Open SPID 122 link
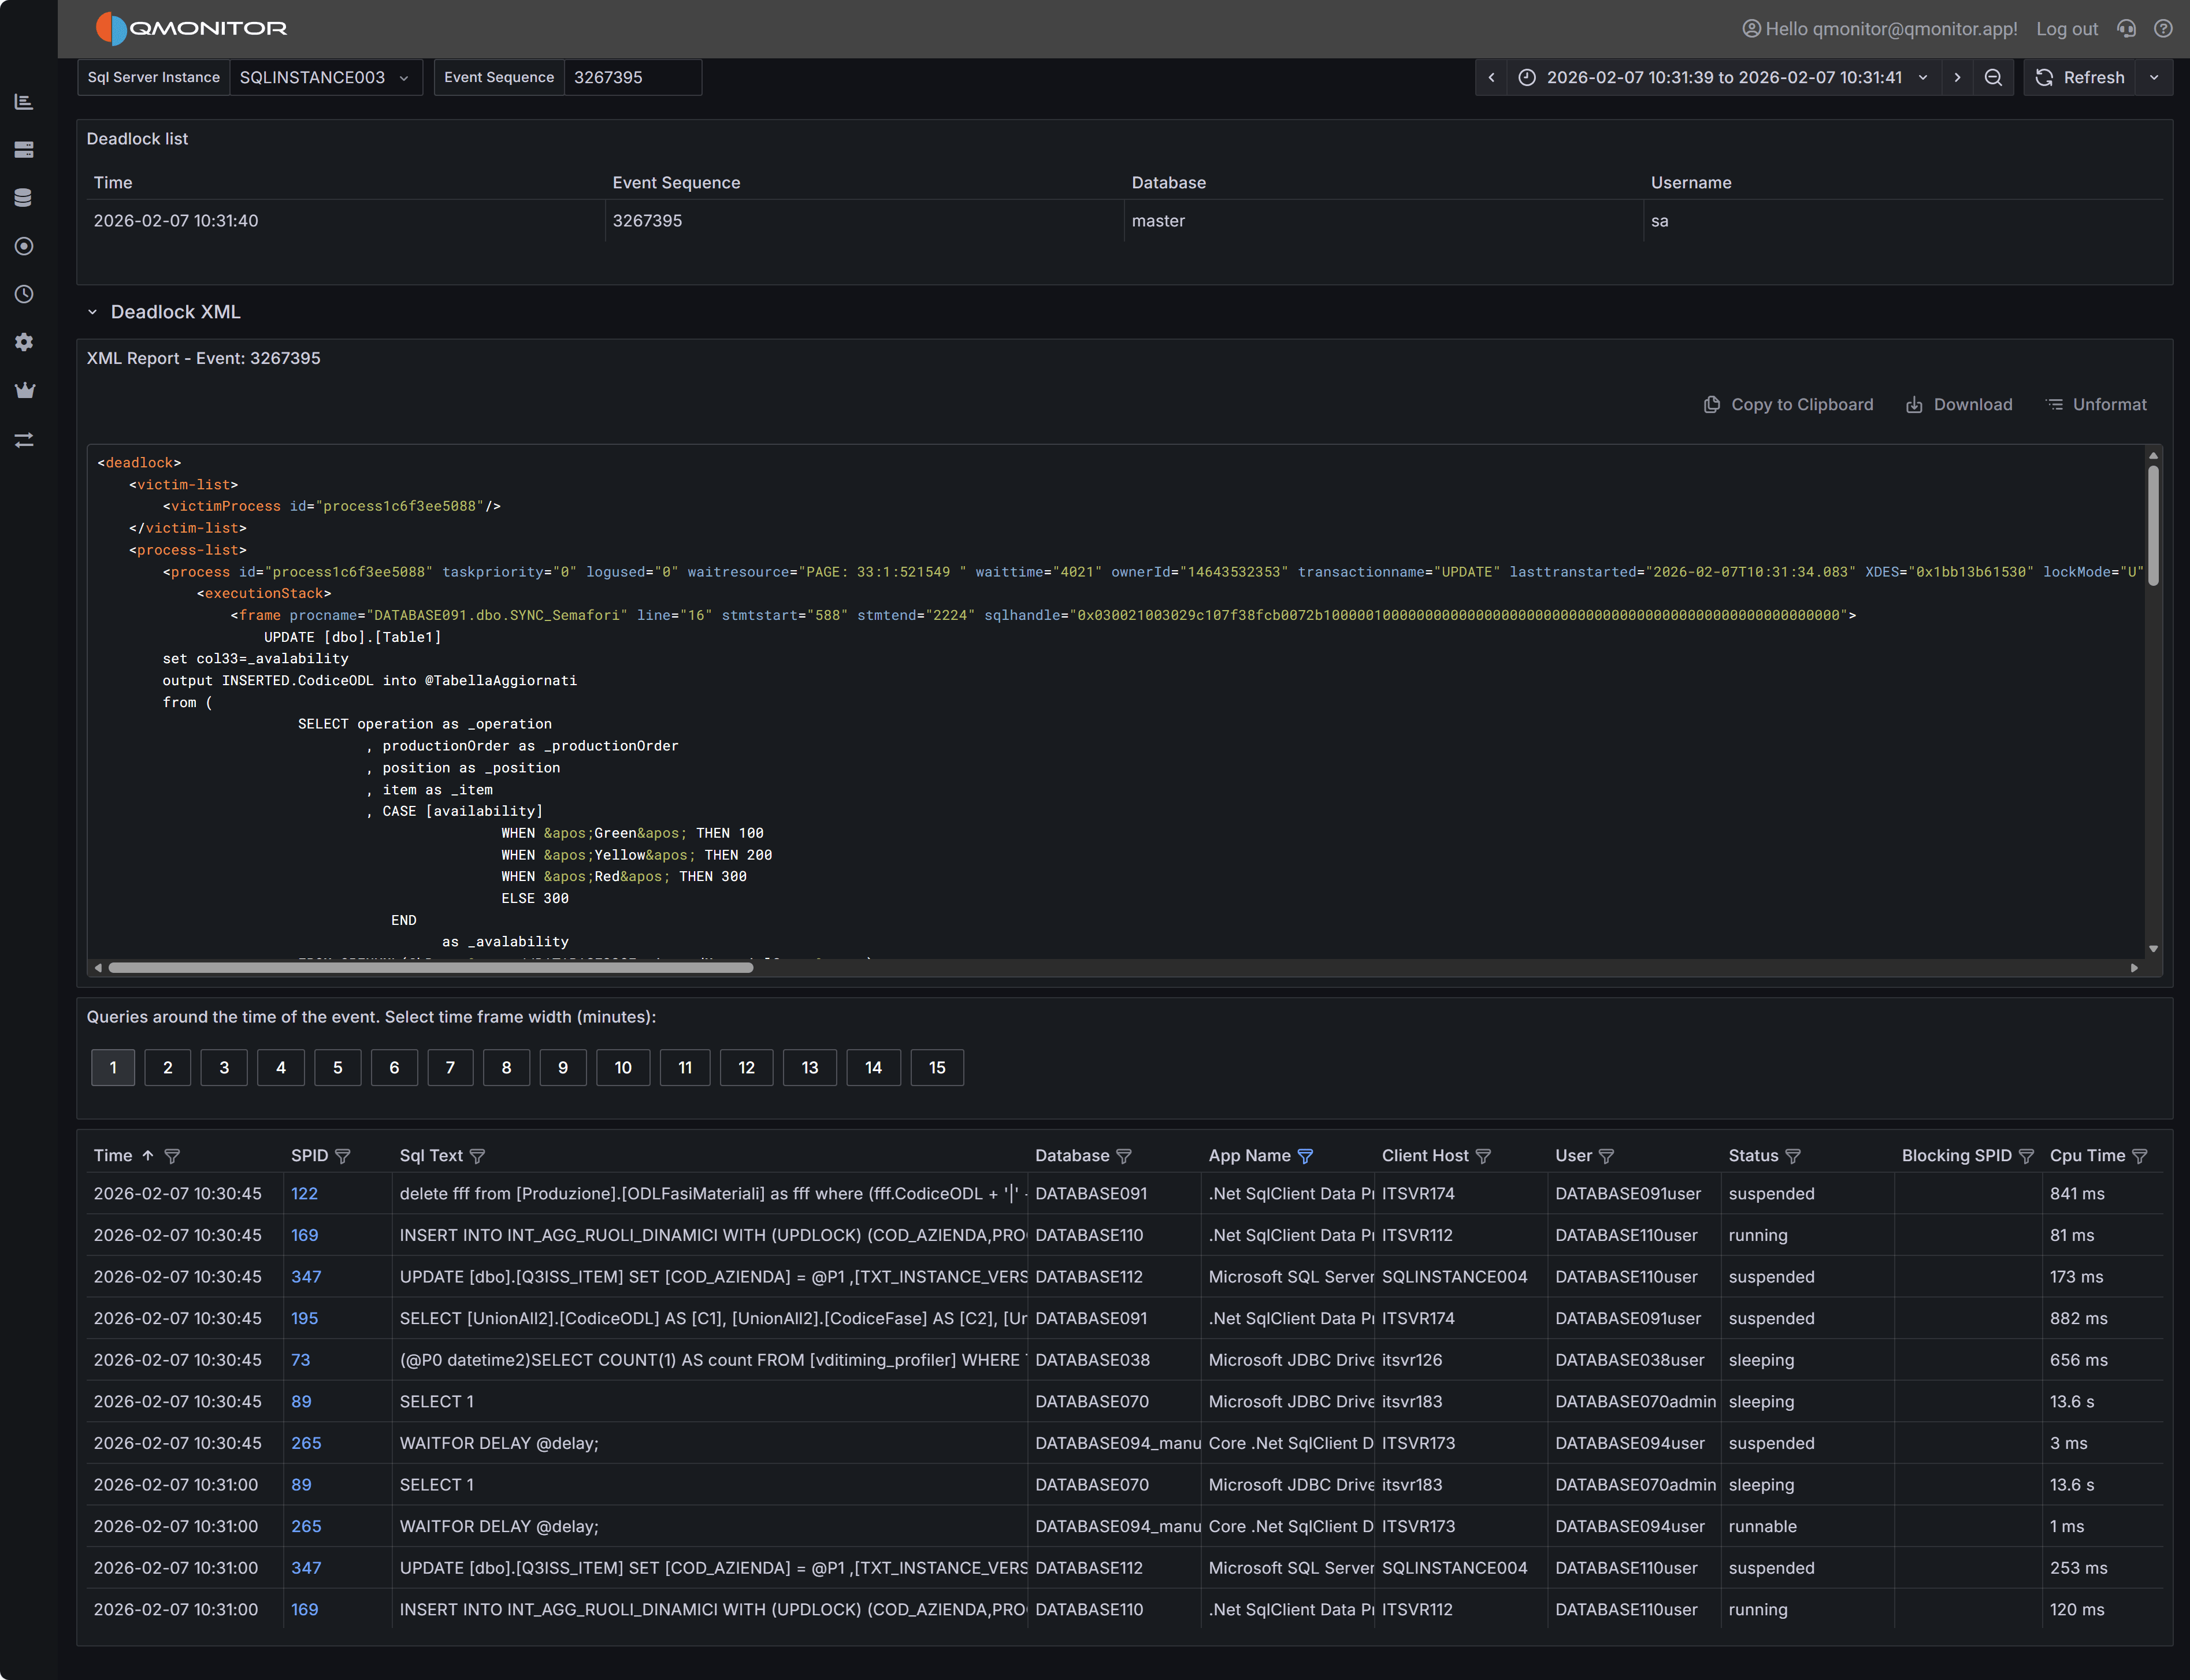 click(304, 1194)
